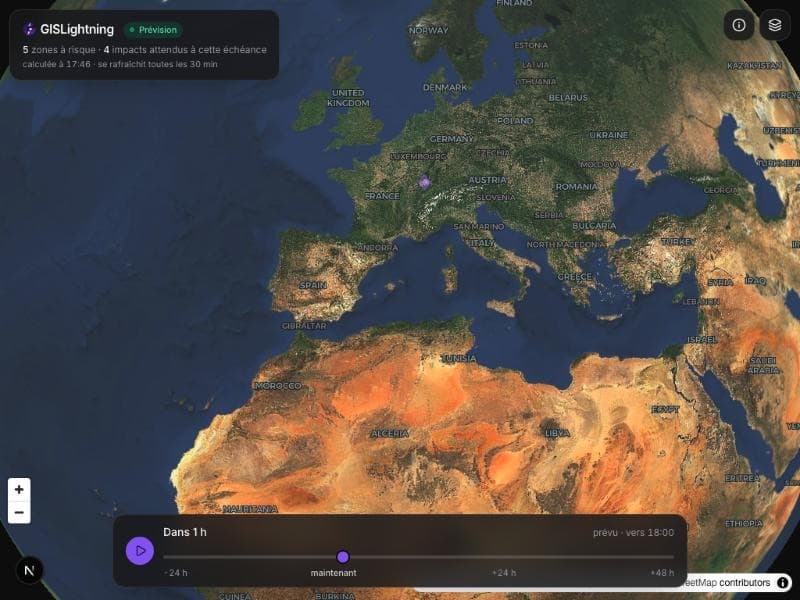The width and height of the screenshot is (800, 600).
Task: Click the GISLightning lightning logo
Action: coord(29,29)
